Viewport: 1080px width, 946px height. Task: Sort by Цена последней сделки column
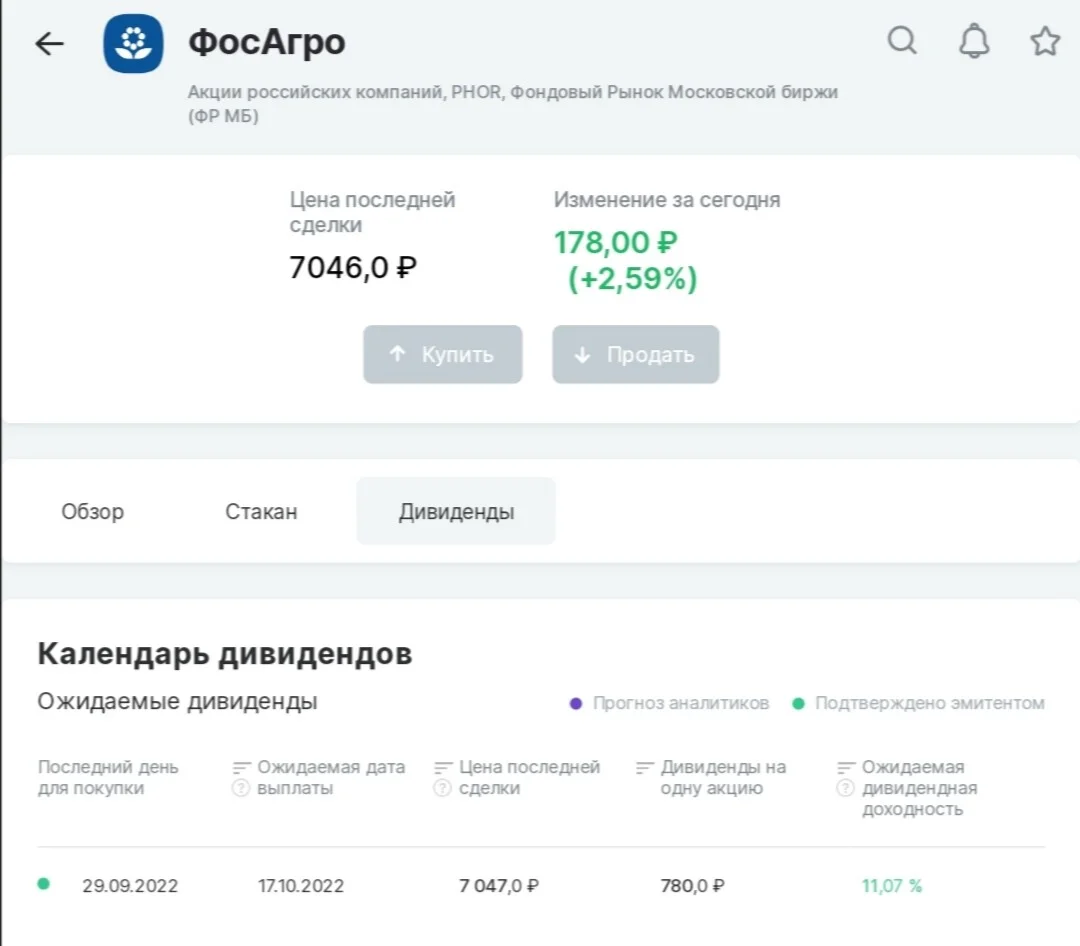pyautogui.click(x=443, y=767)
